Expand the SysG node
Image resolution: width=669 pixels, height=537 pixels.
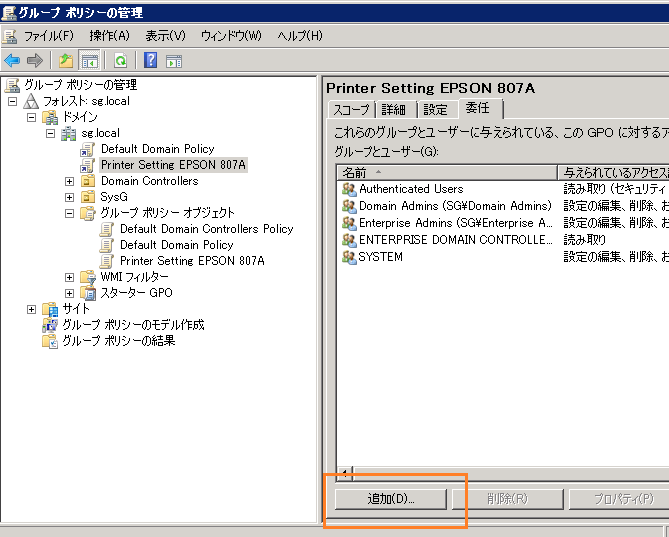[69, 197]
